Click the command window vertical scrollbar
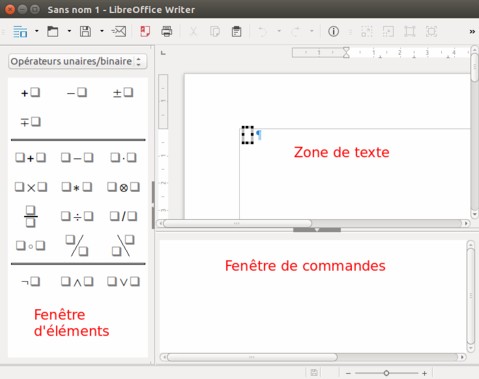479x379 pixels. point(471,296)
